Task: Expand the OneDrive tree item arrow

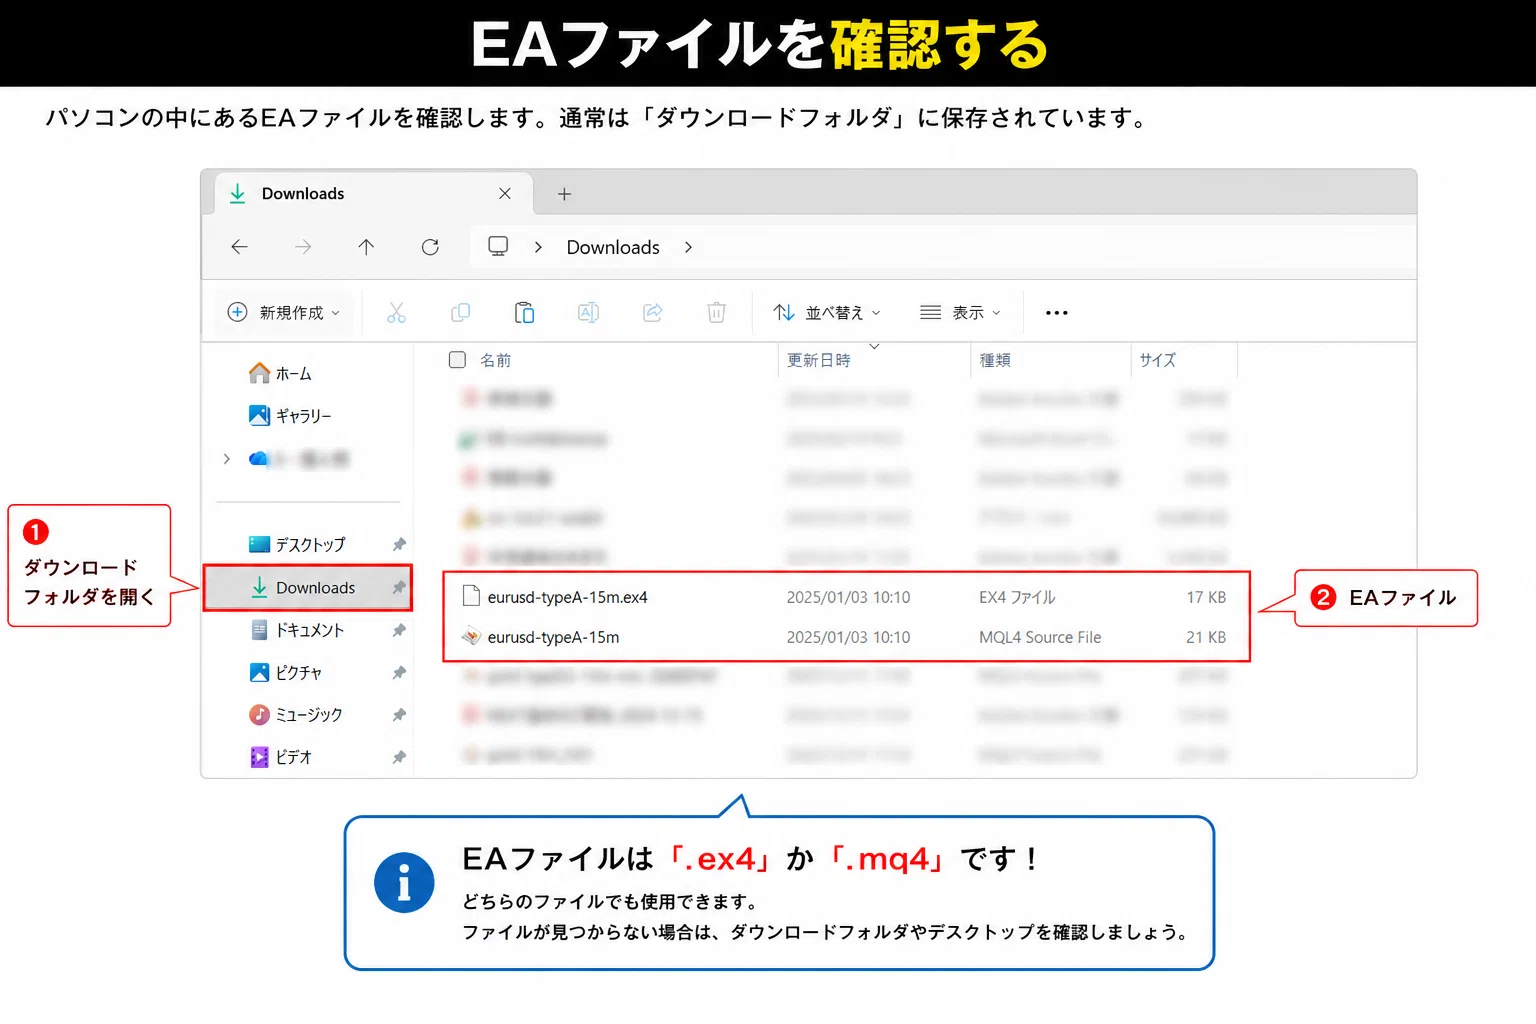Action: click(227, 459)
